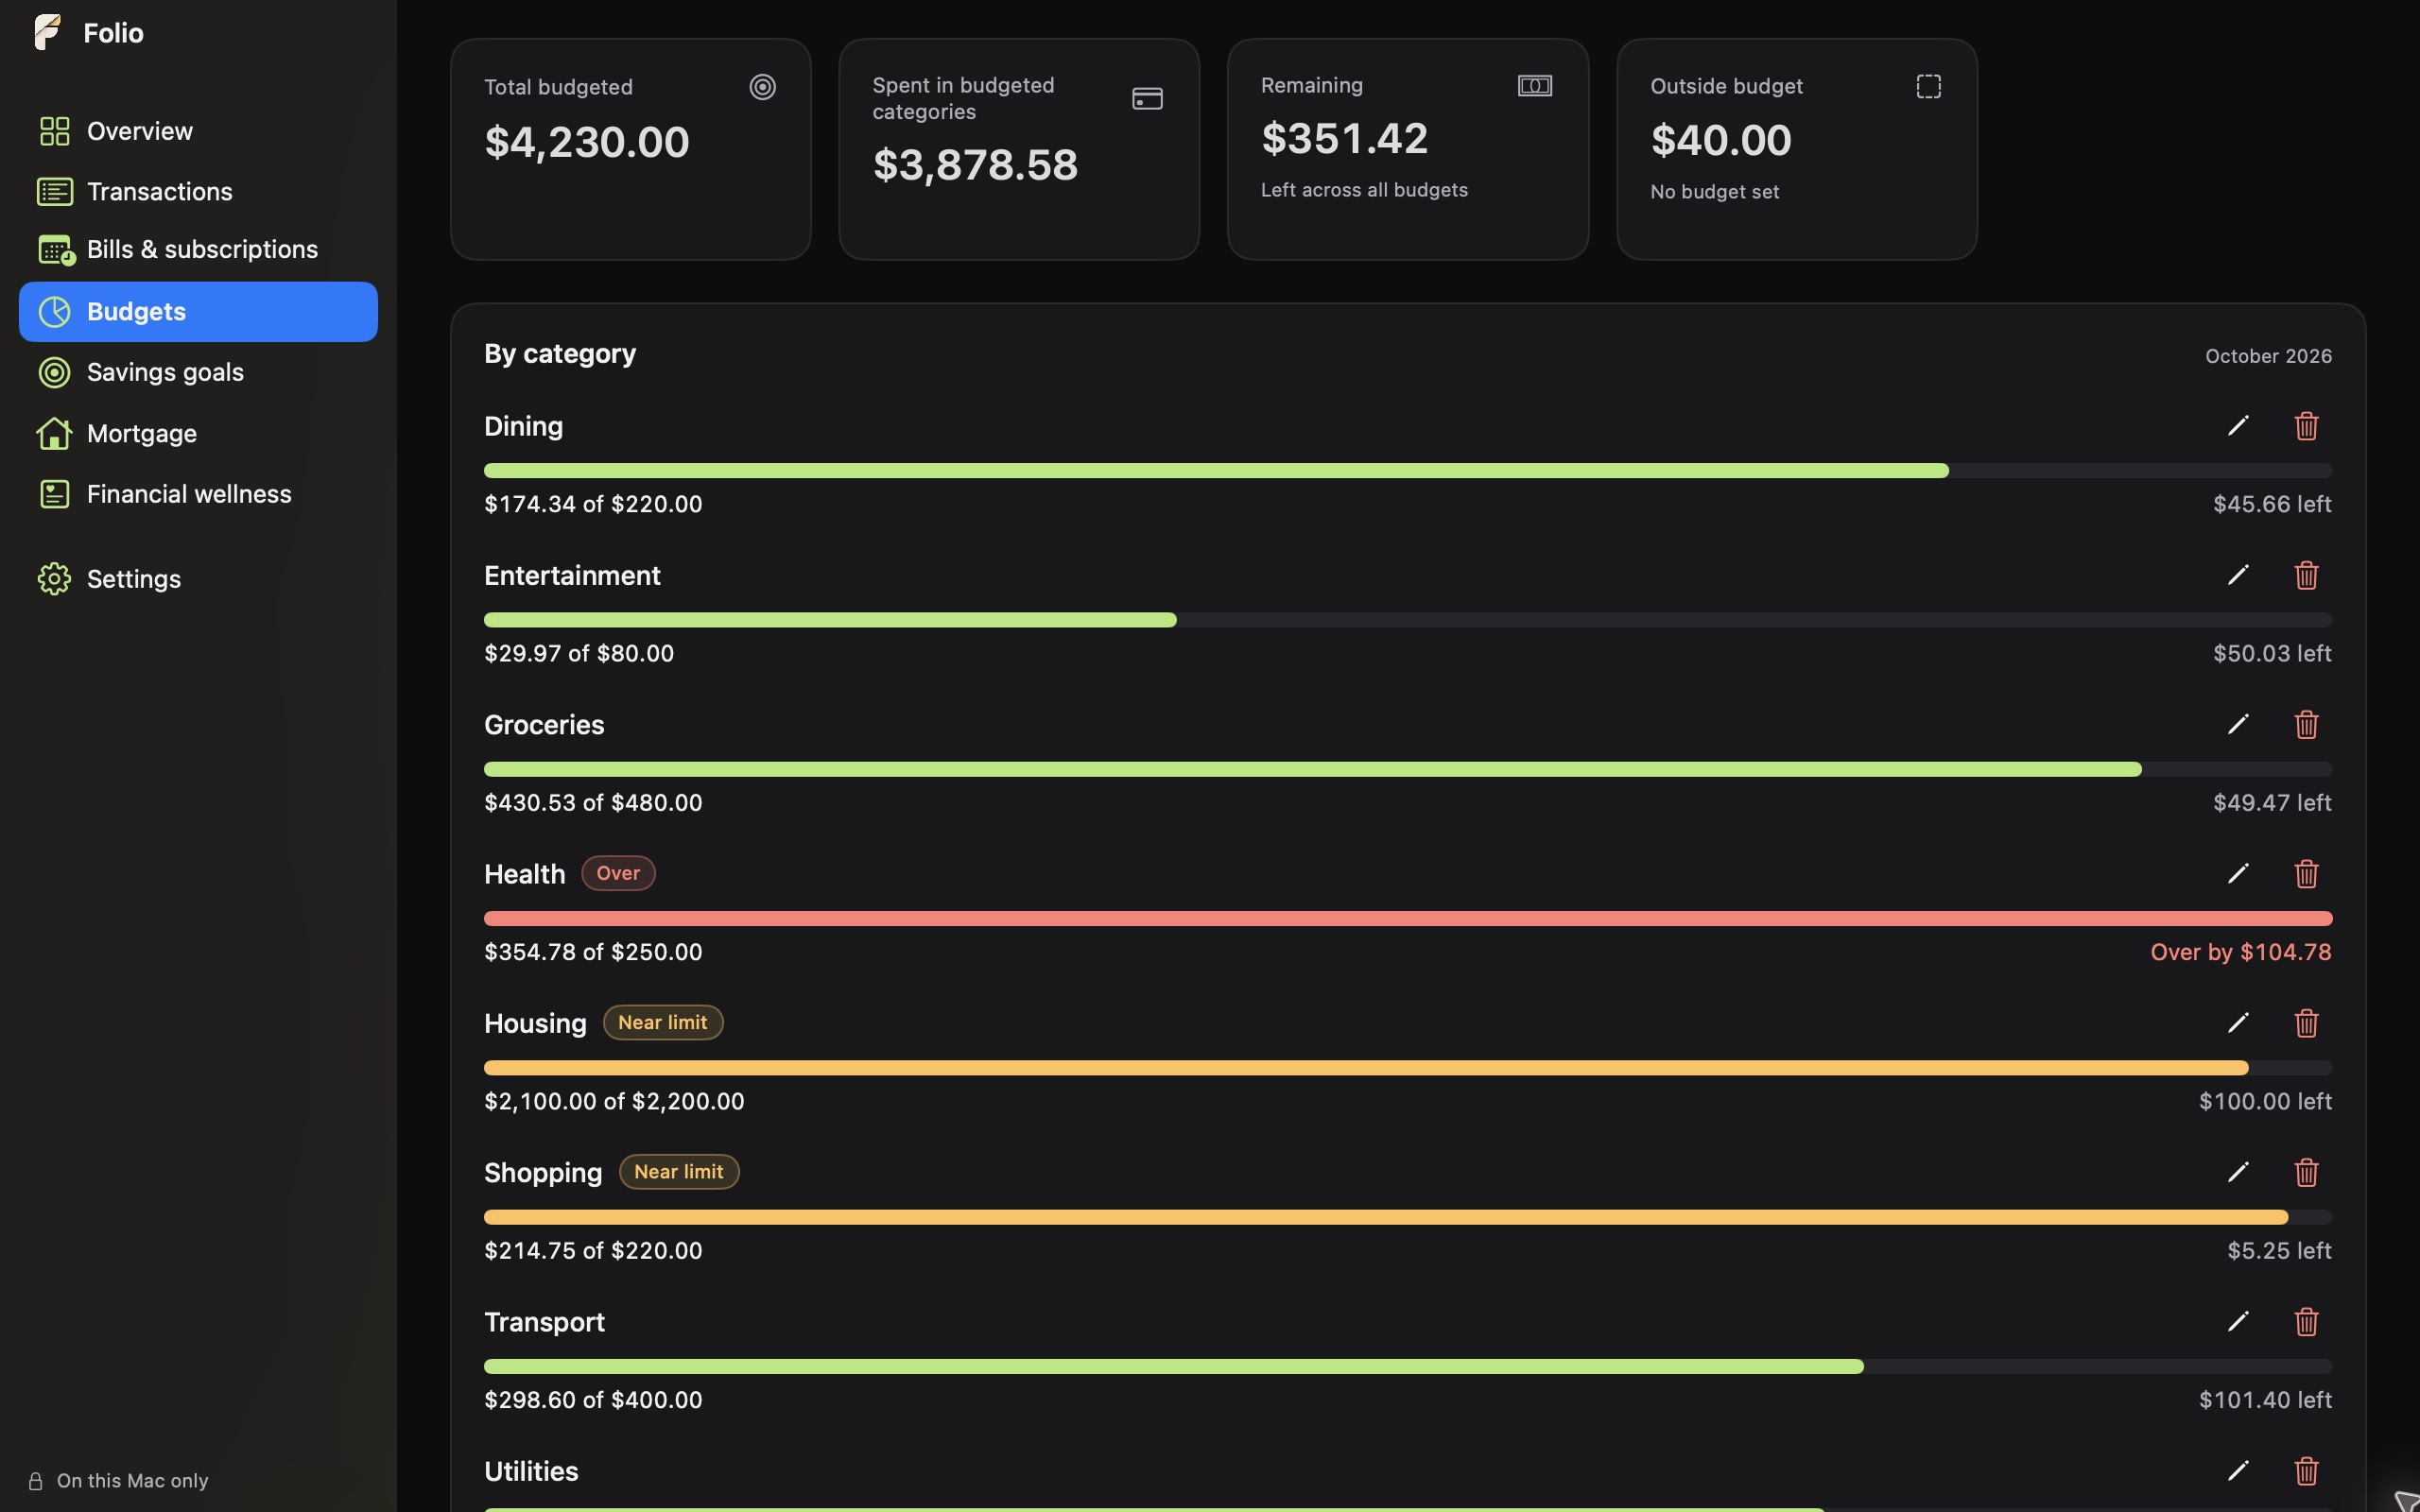Open the Overview page
This screenshot has width=2420, height=1512.
tap(198, 131)
